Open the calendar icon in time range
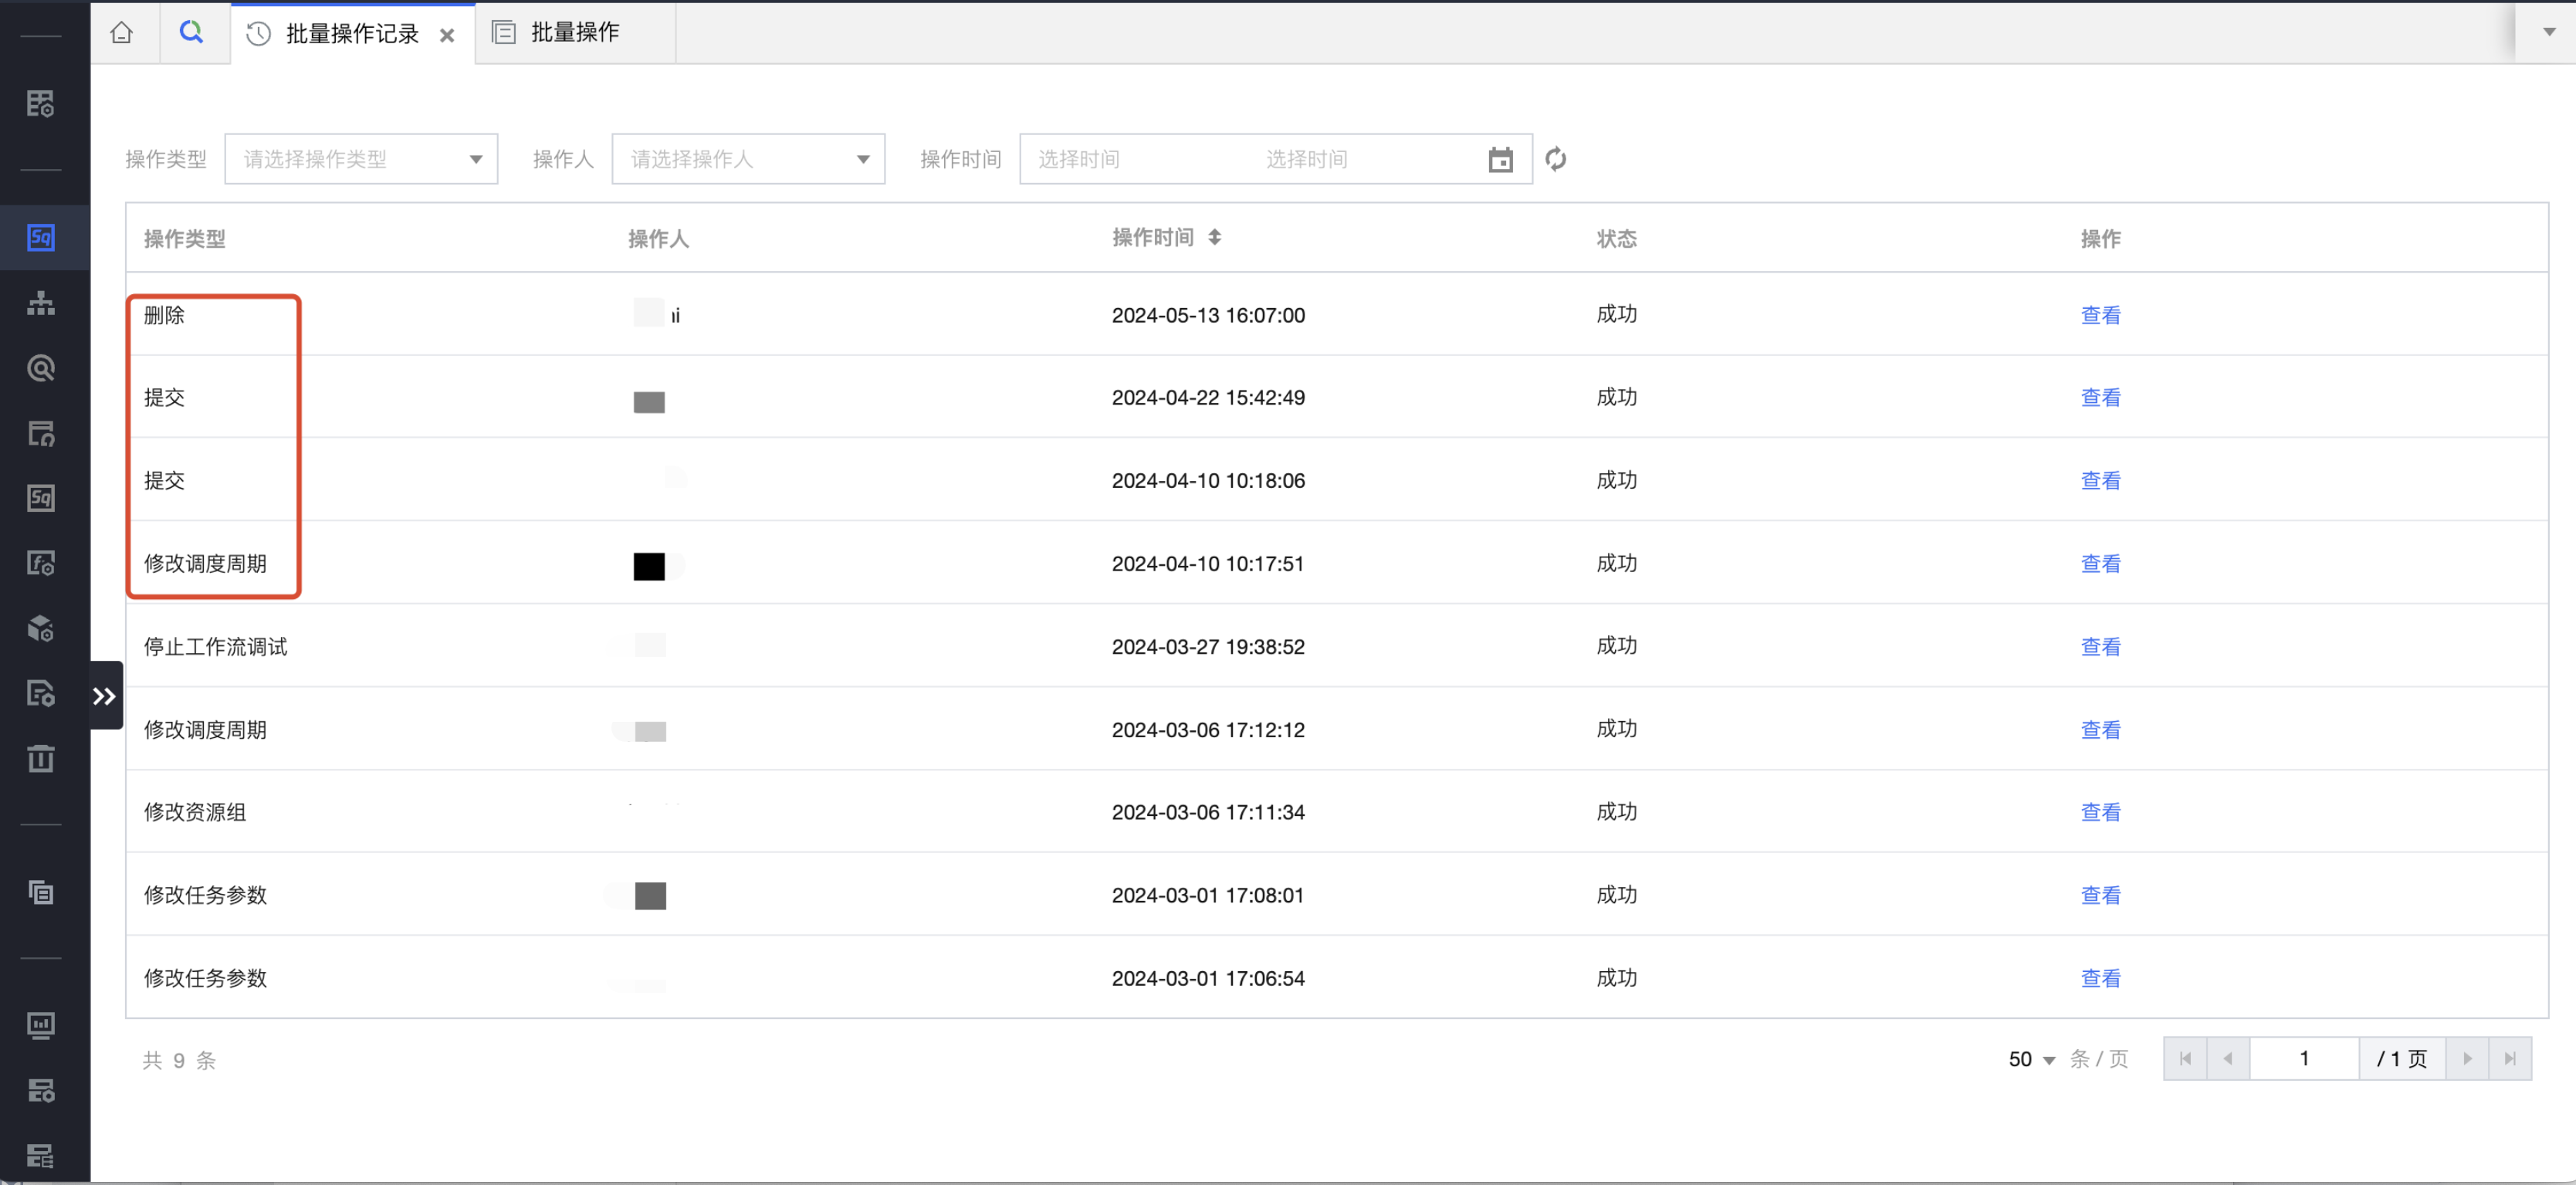2576x1185 pixels. coord(1500,159)
